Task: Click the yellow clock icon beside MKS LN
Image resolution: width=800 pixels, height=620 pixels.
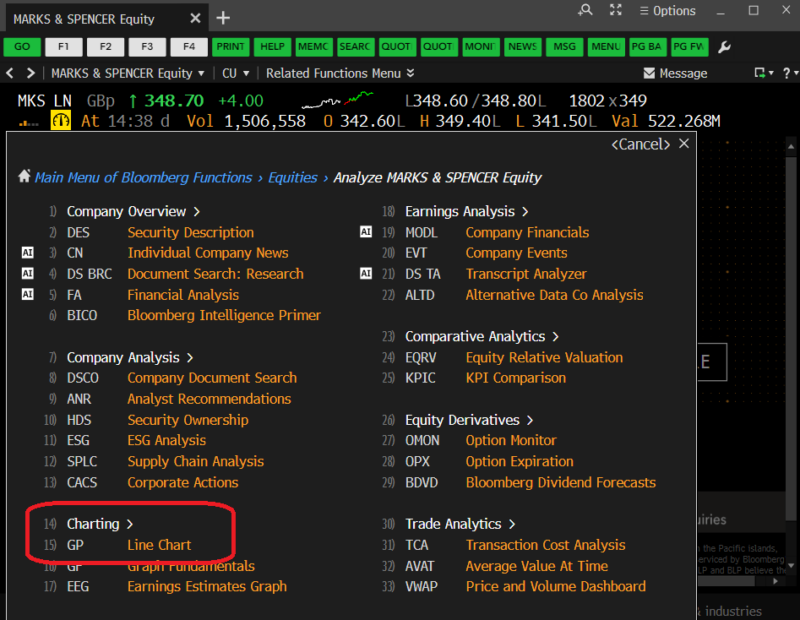Action: pyautogui.click(x=60, y=118)
